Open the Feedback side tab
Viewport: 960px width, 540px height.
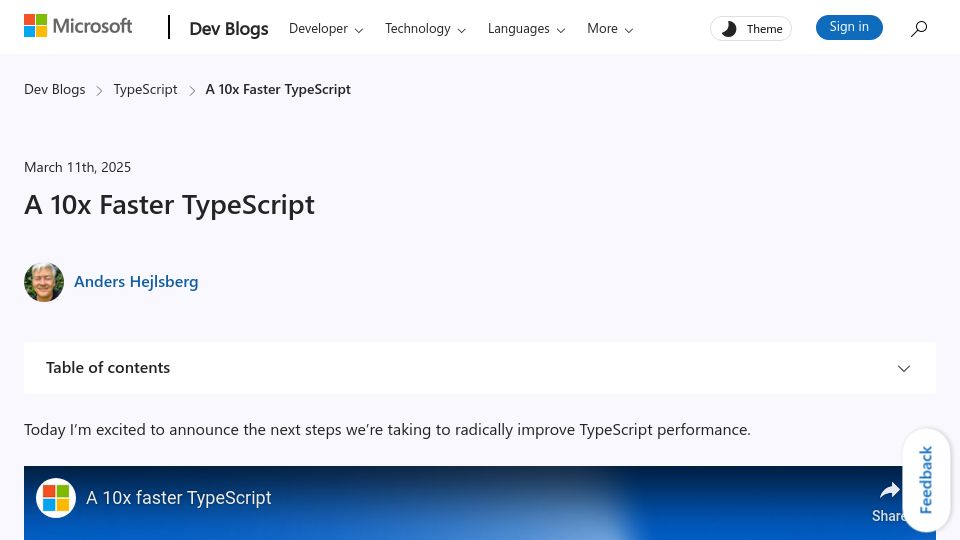tap(926, 479)
